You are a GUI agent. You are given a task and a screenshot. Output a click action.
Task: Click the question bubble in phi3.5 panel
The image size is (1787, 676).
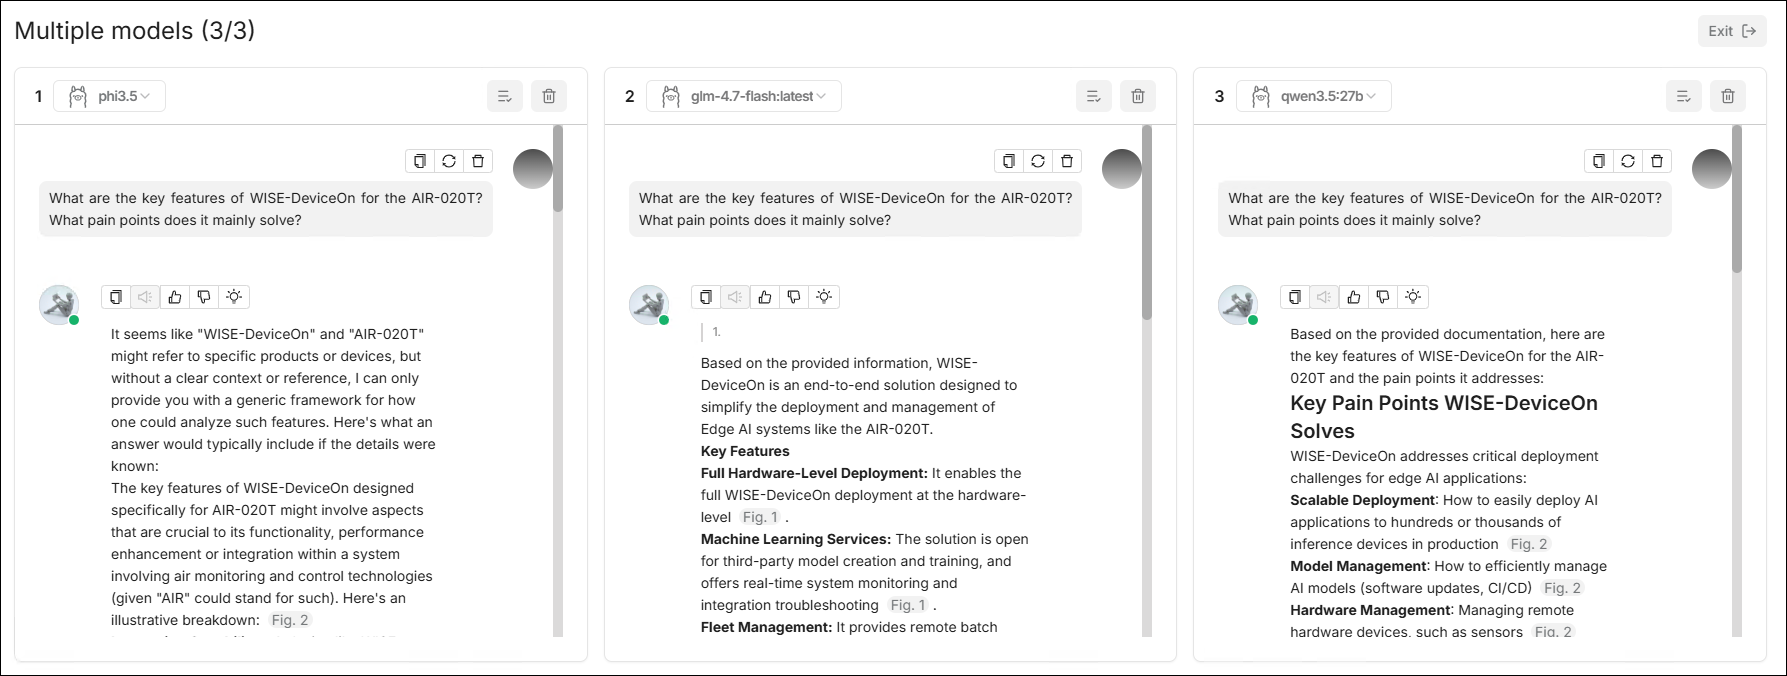coord(266,209)
